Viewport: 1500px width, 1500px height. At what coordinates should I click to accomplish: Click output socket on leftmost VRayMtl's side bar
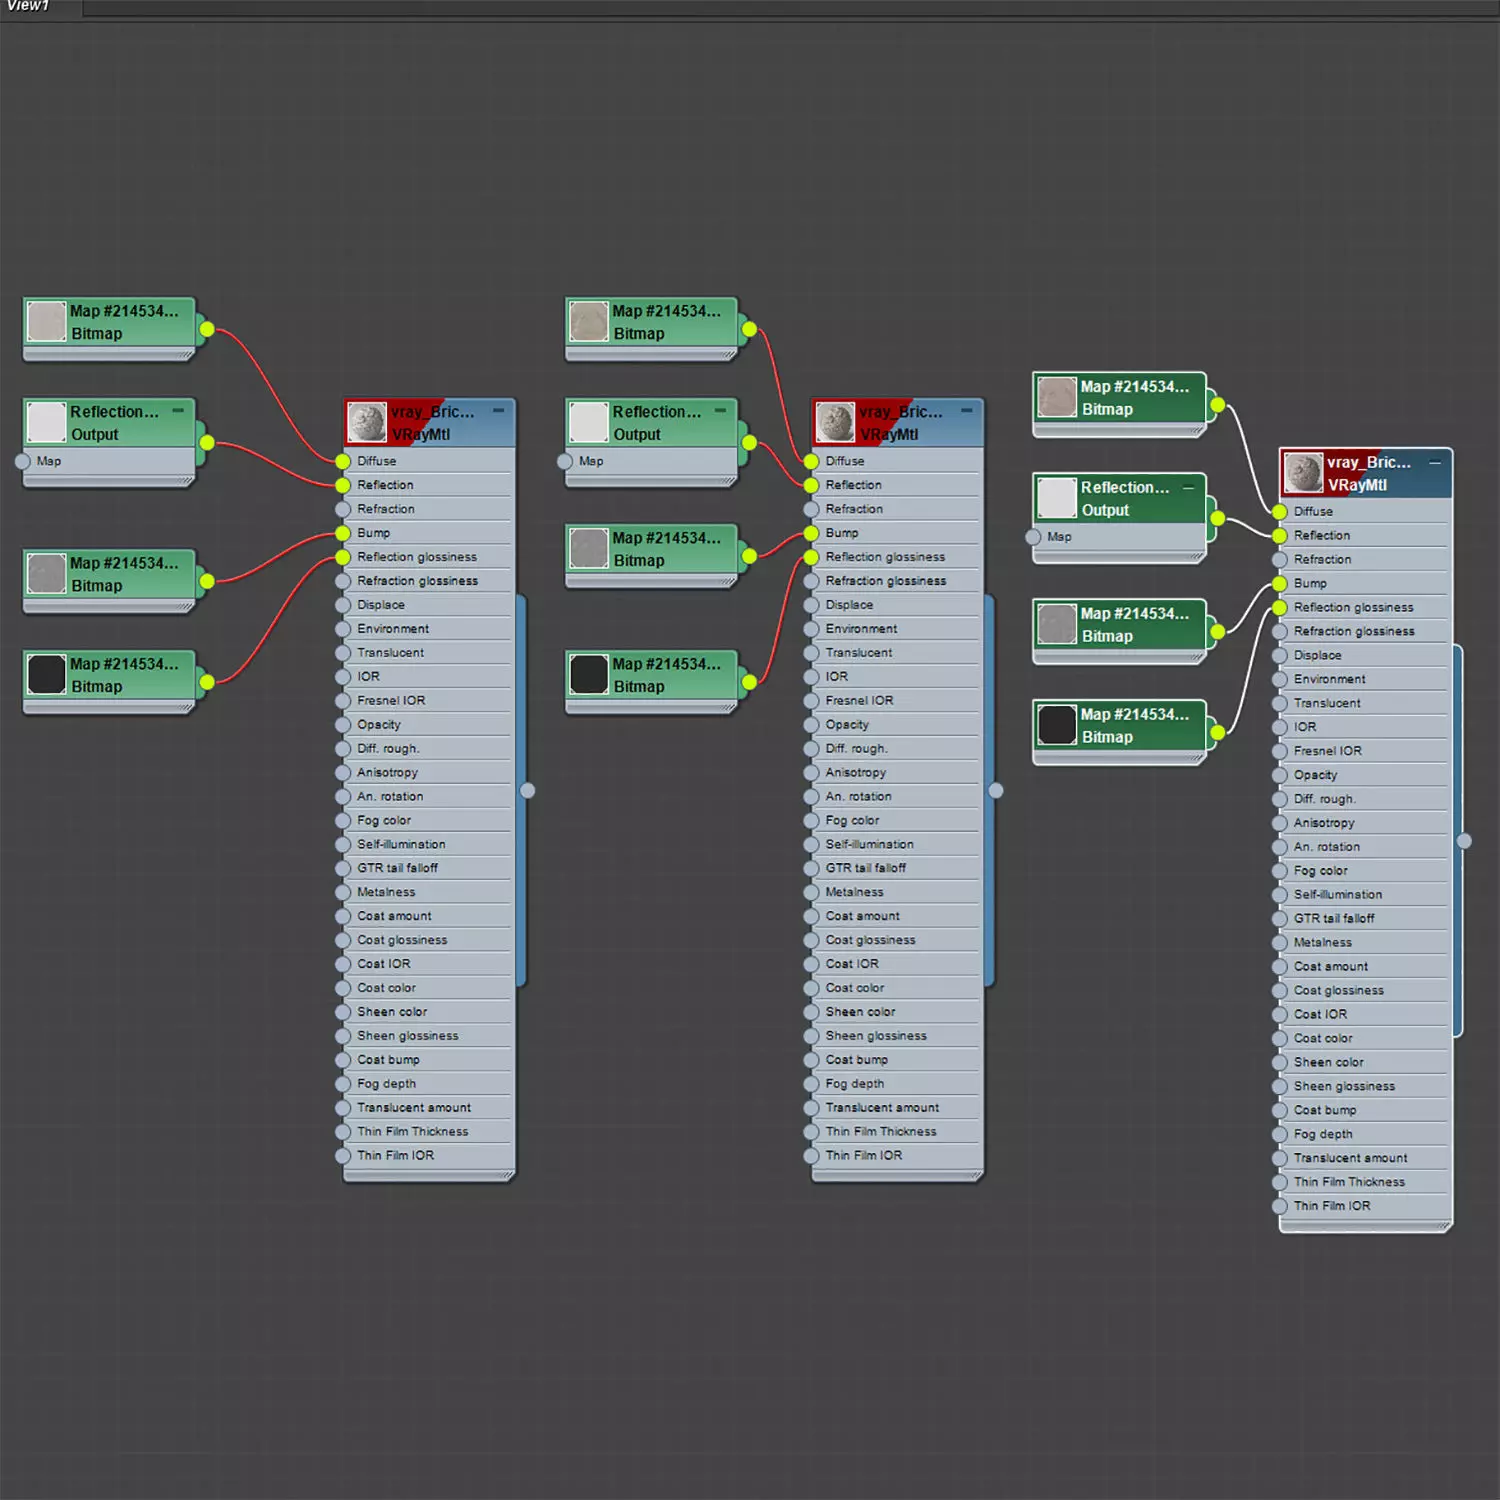point(528,790)
